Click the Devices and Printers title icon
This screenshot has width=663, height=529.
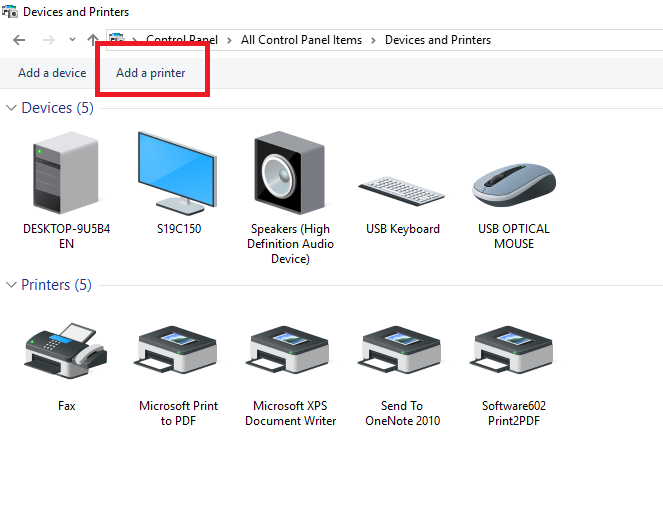pyautogui.click(x=9, y=11)
